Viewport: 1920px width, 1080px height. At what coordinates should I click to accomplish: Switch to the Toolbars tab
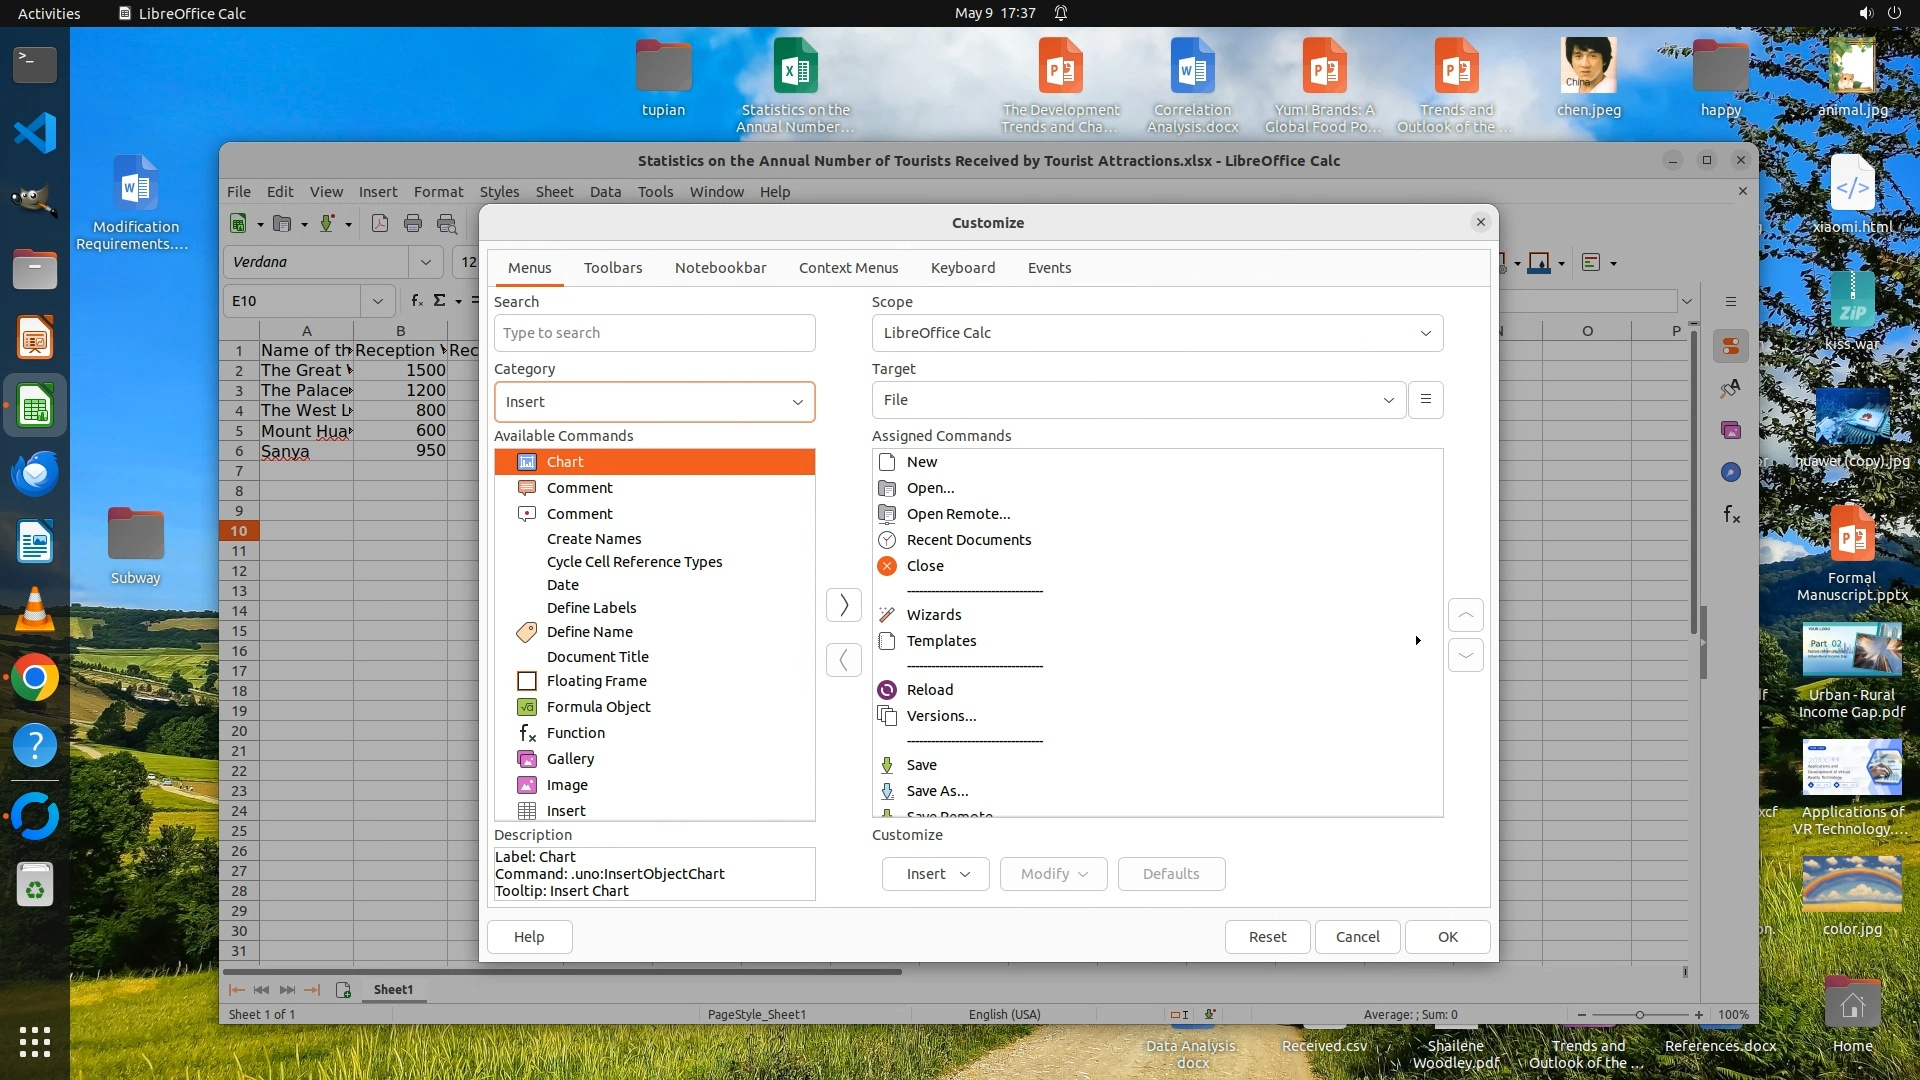(x=612, y=268)
